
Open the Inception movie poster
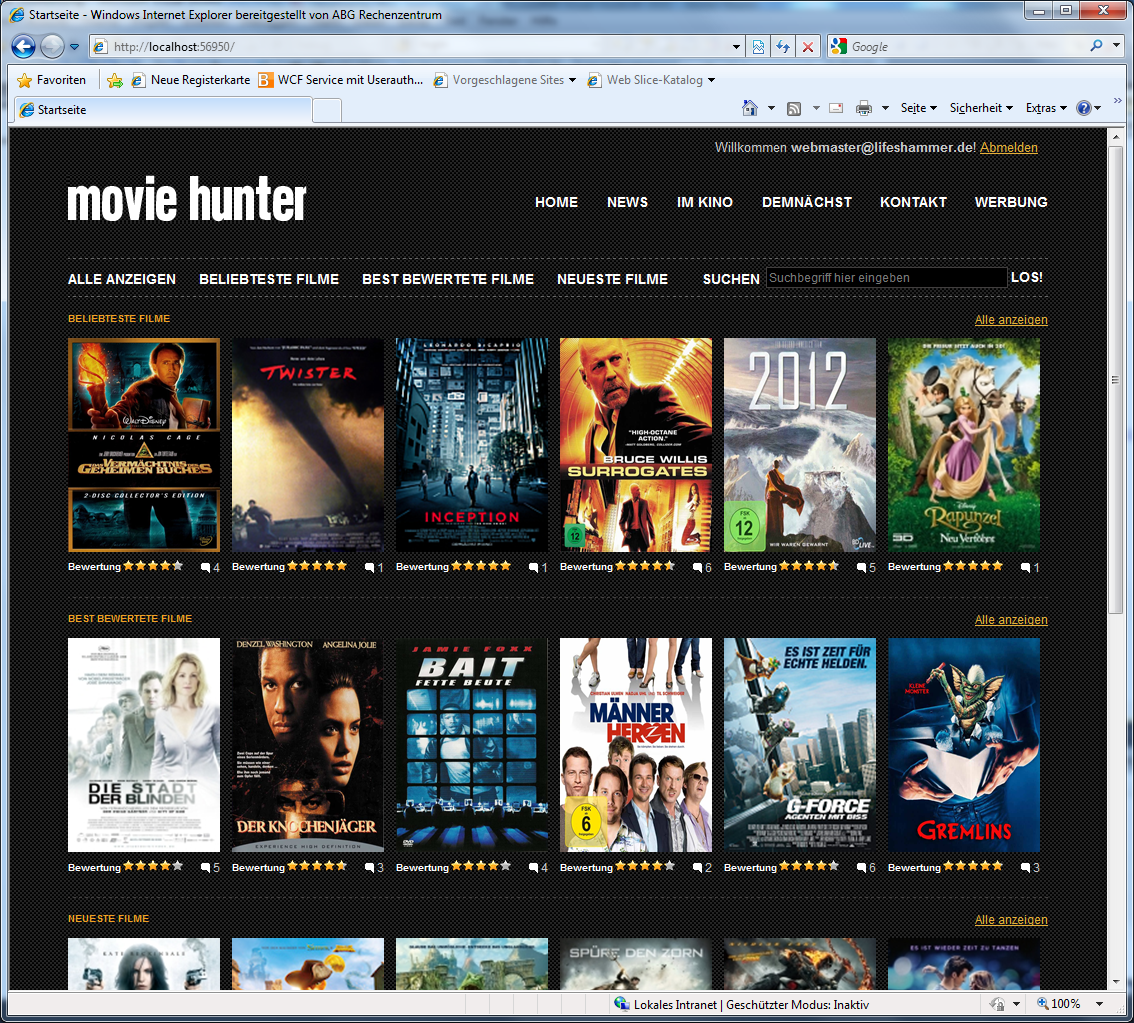[x=472, y=444]
